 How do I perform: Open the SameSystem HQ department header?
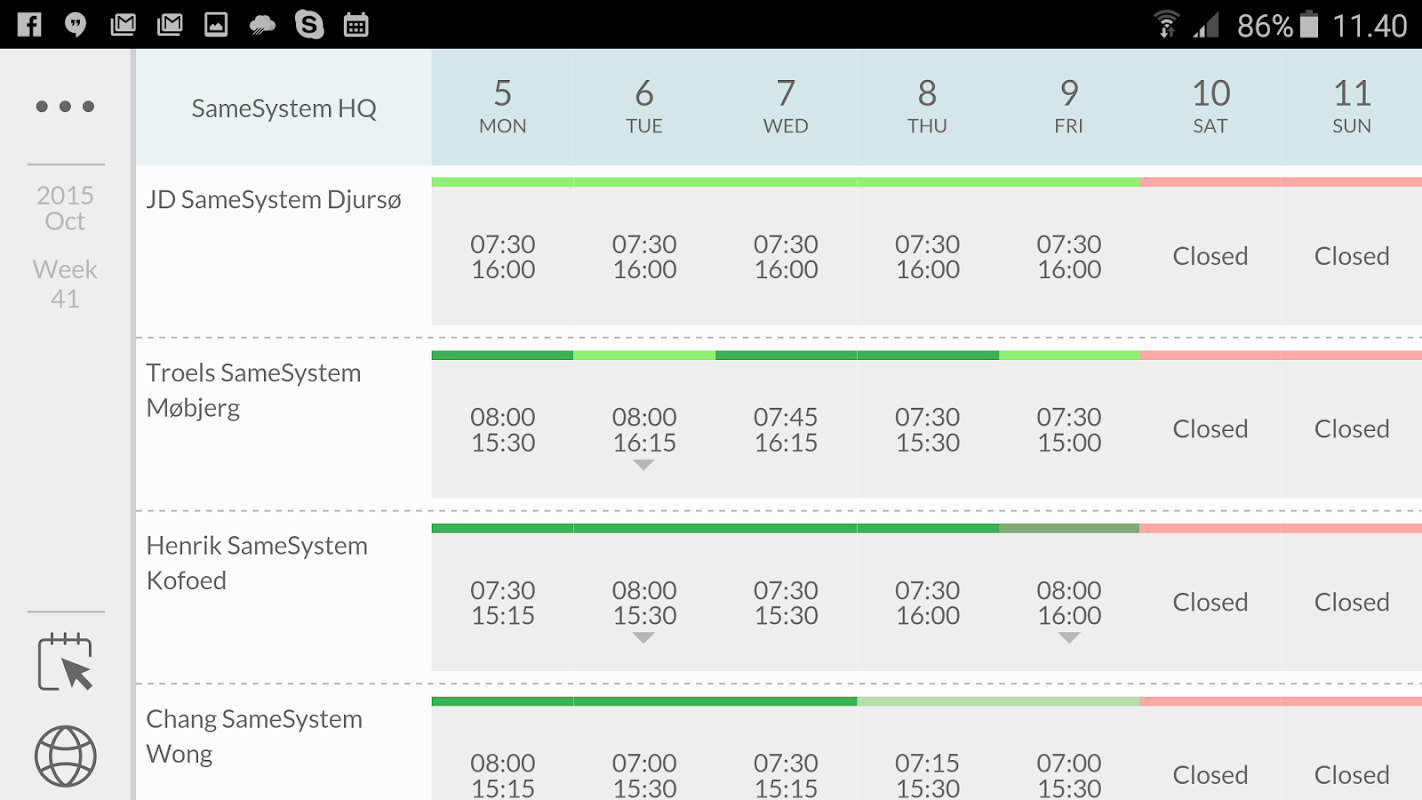284,108
